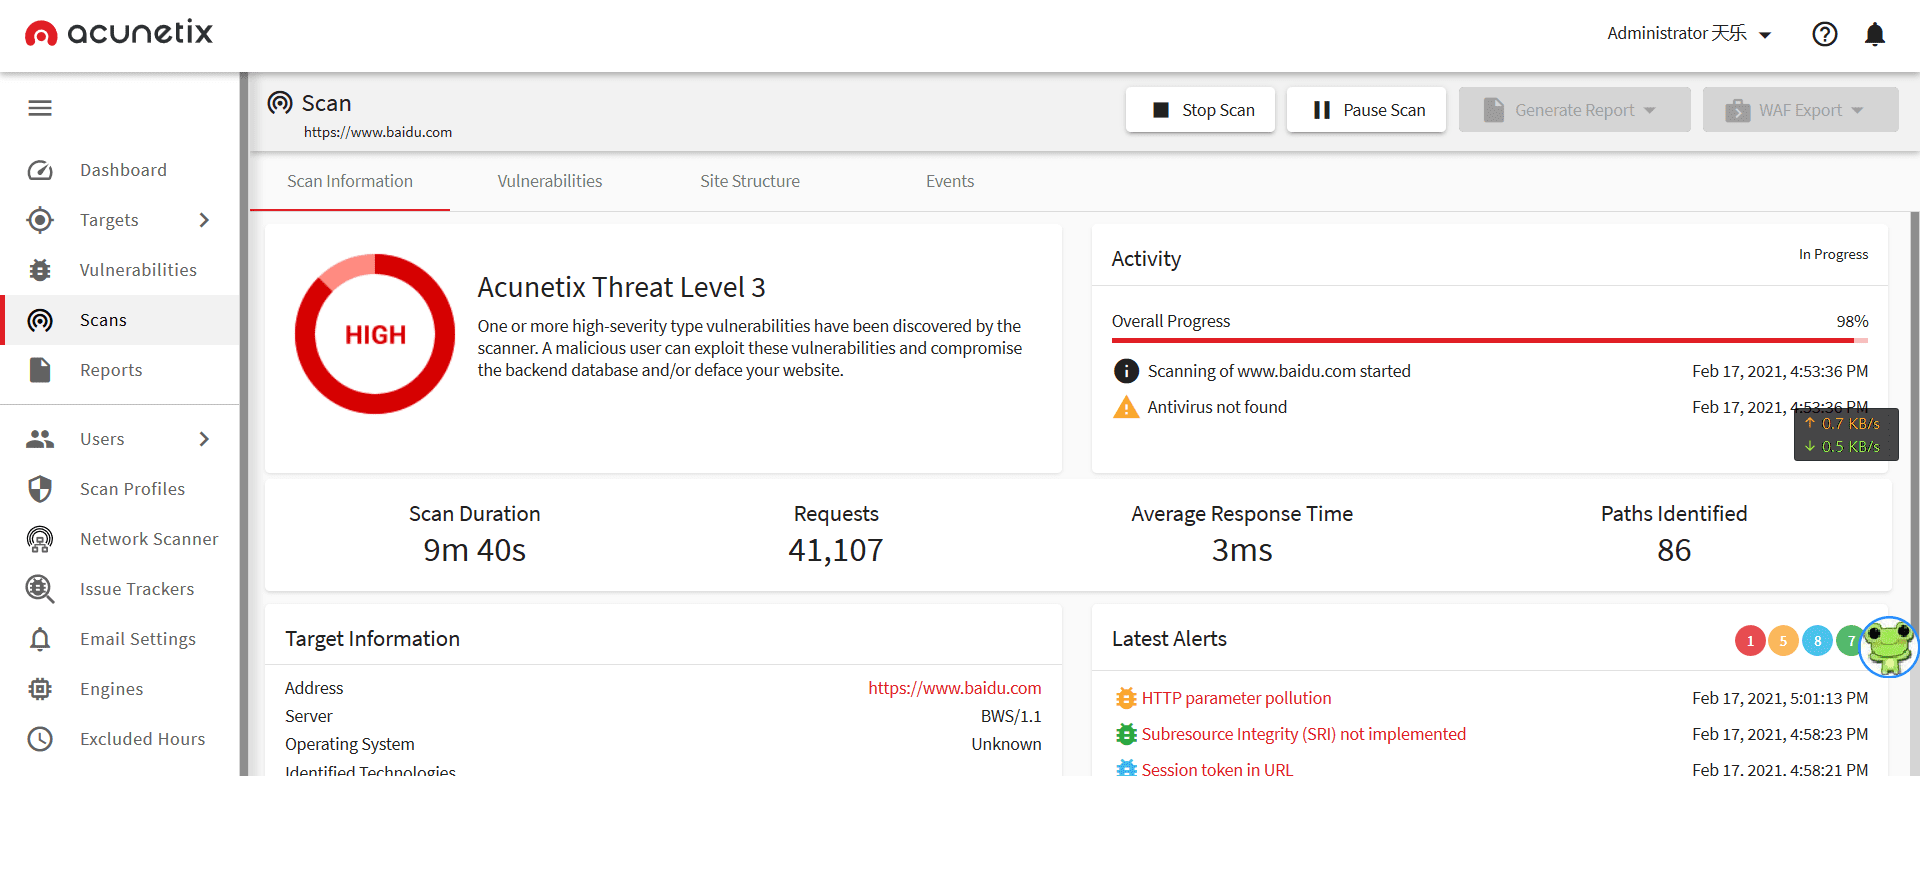Click the Scan Duration value 9m 40s

coord(474,550)
